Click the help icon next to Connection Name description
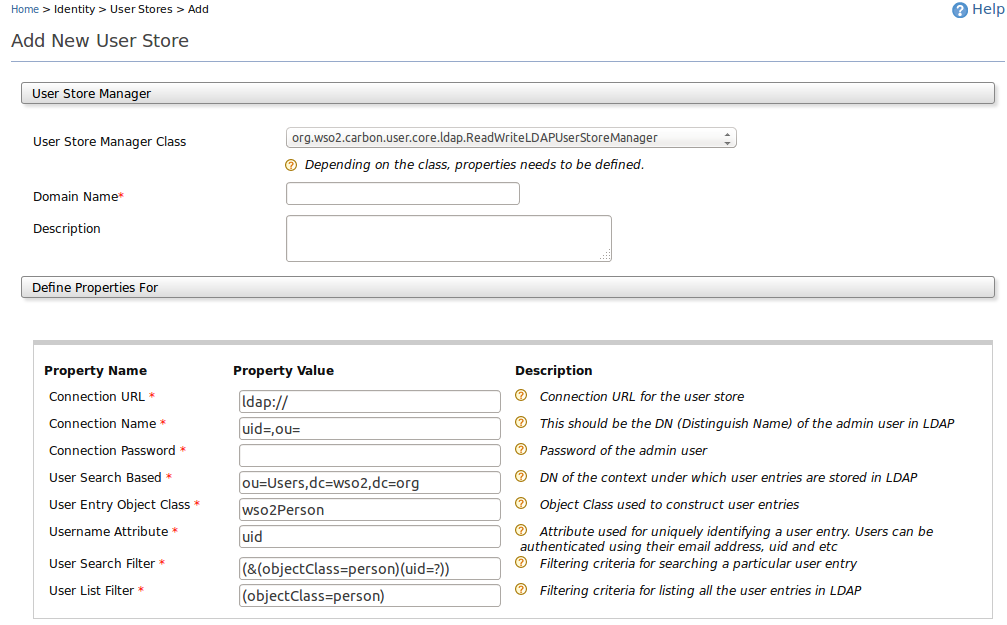1007x625 pixels. pos(521,423)
